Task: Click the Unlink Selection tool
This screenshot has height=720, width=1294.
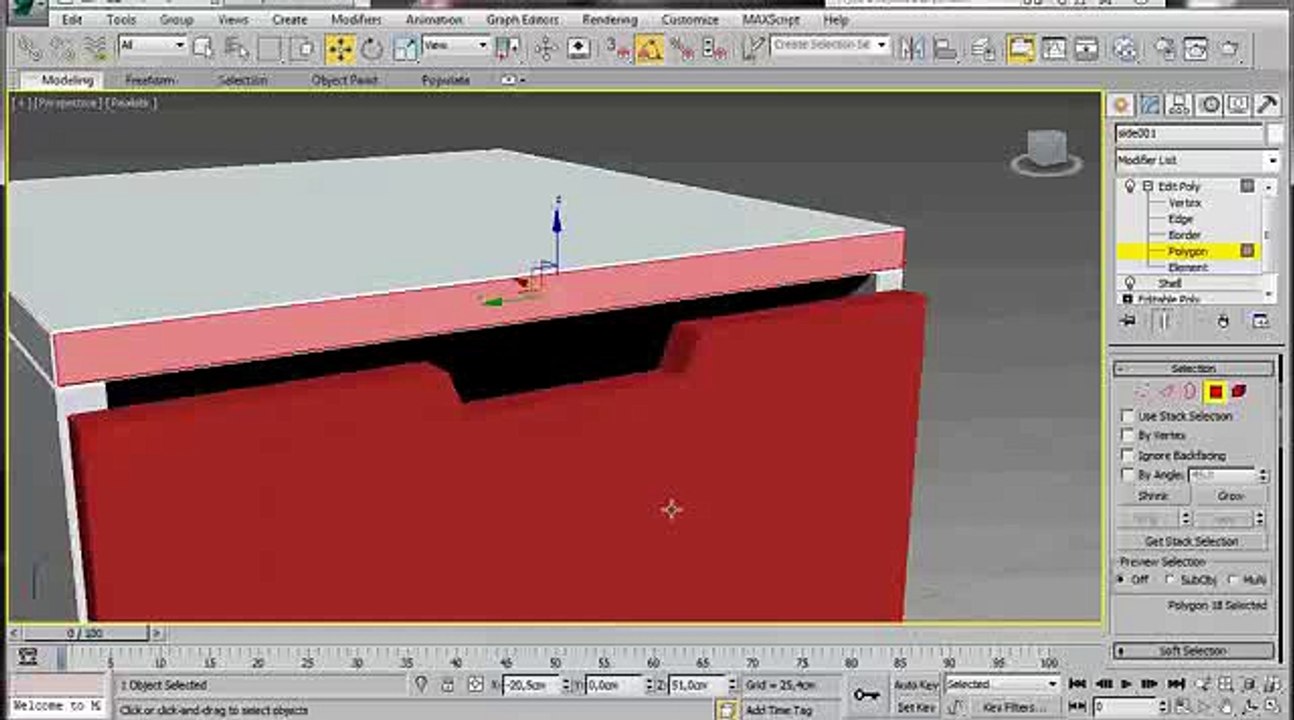Action: [62, 47]
